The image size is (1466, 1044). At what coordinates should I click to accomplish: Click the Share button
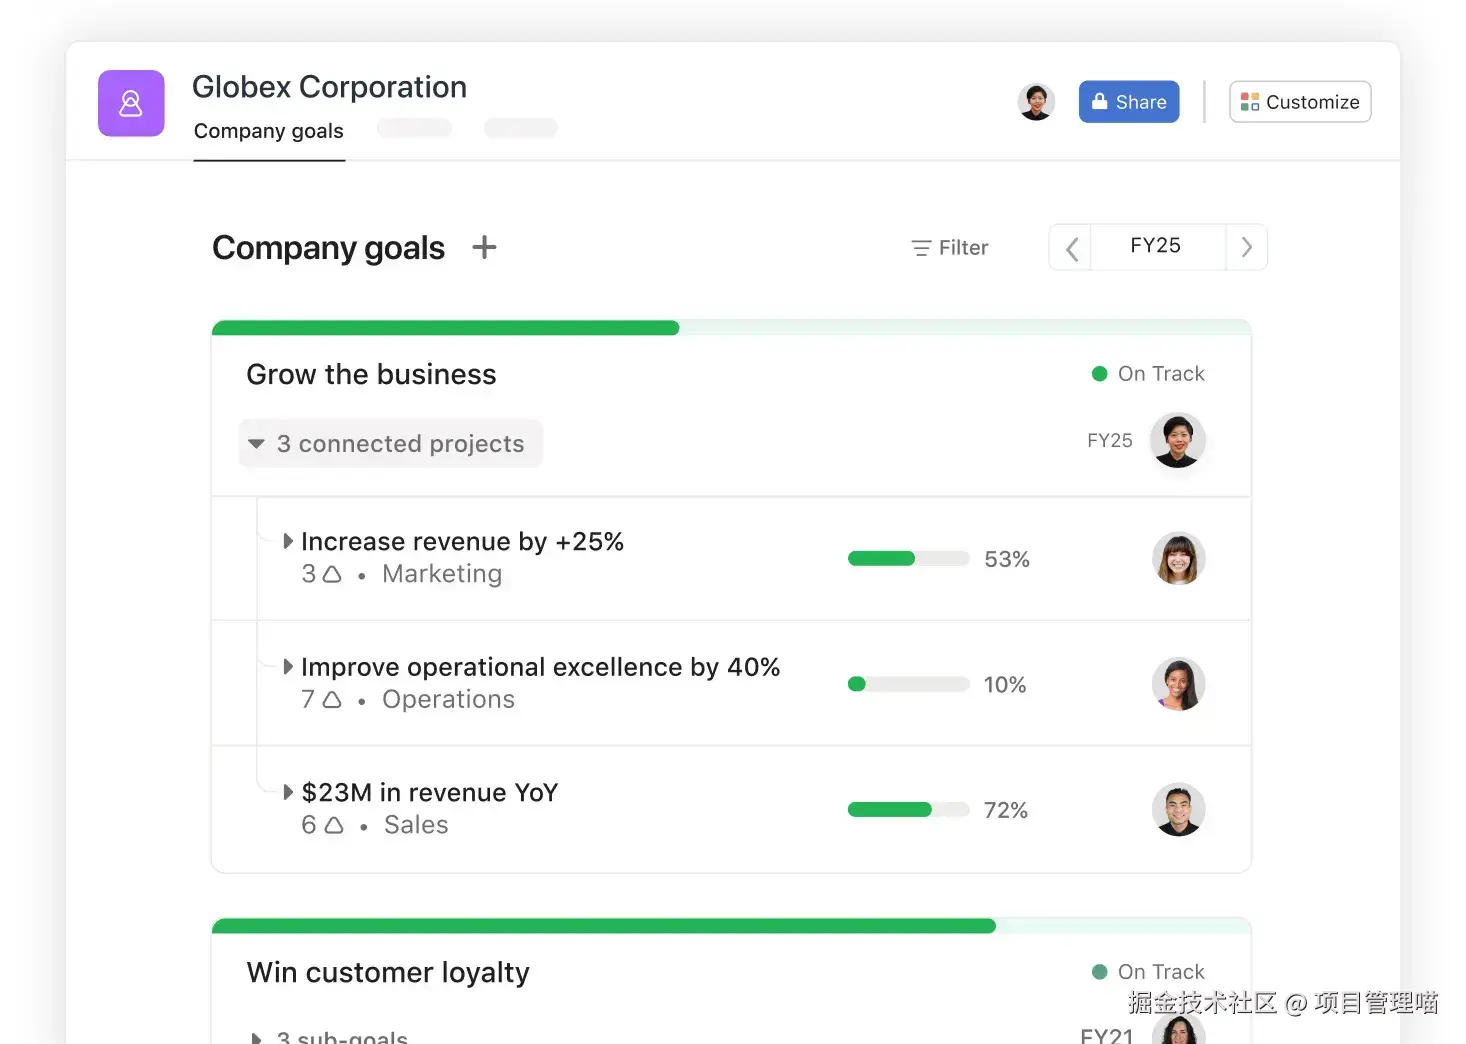[x=1129, y=102]
